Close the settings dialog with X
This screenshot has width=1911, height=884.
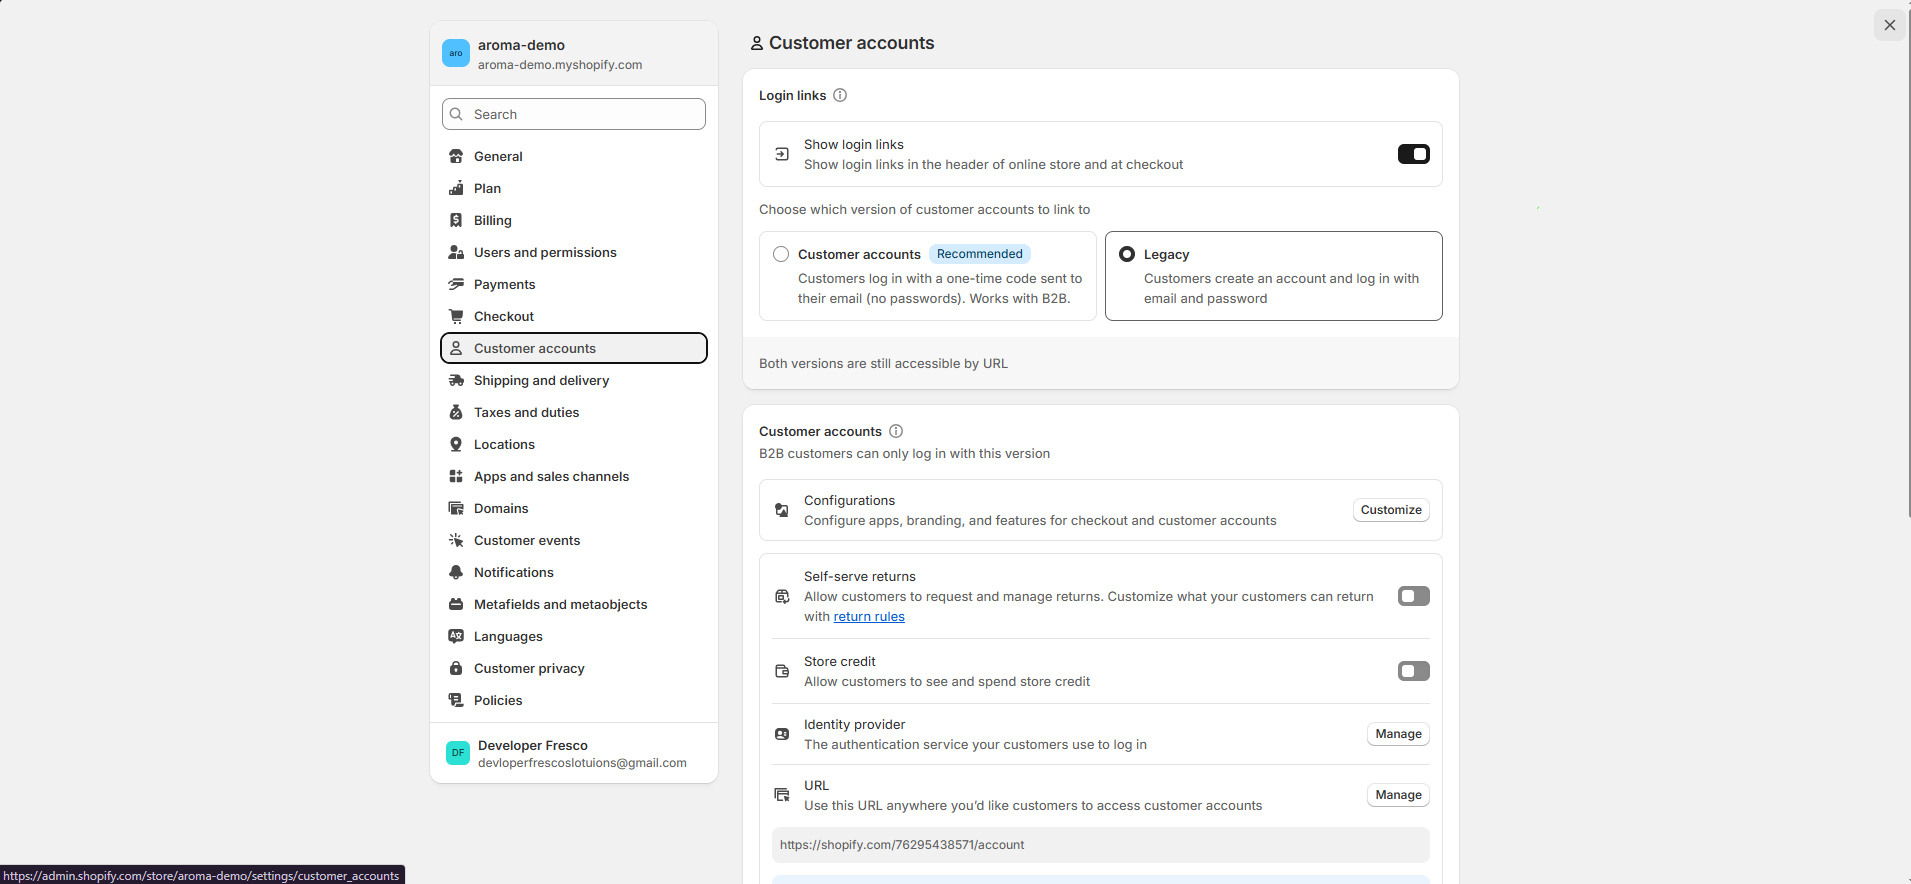pyautogui.click(x=1890, y=25)
